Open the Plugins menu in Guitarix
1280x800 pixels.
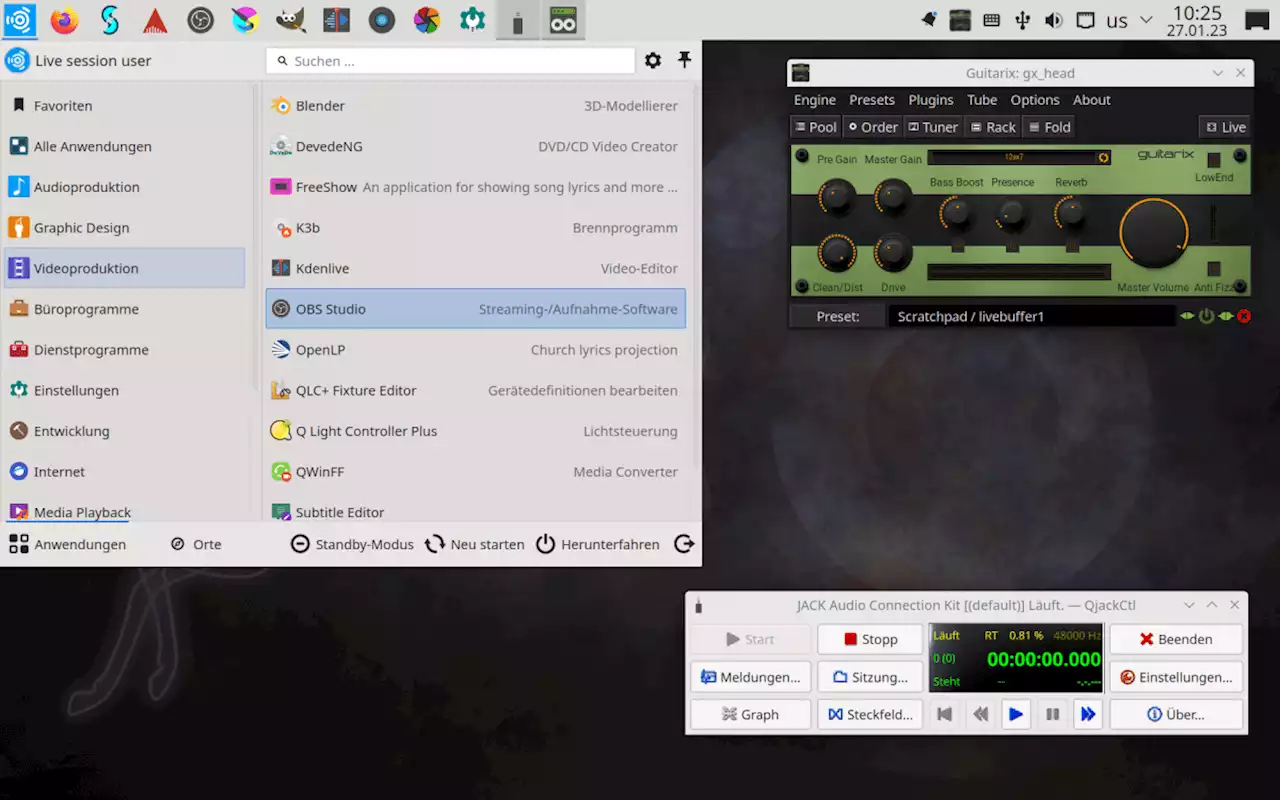pyautogui.click(x=931, y=100)
